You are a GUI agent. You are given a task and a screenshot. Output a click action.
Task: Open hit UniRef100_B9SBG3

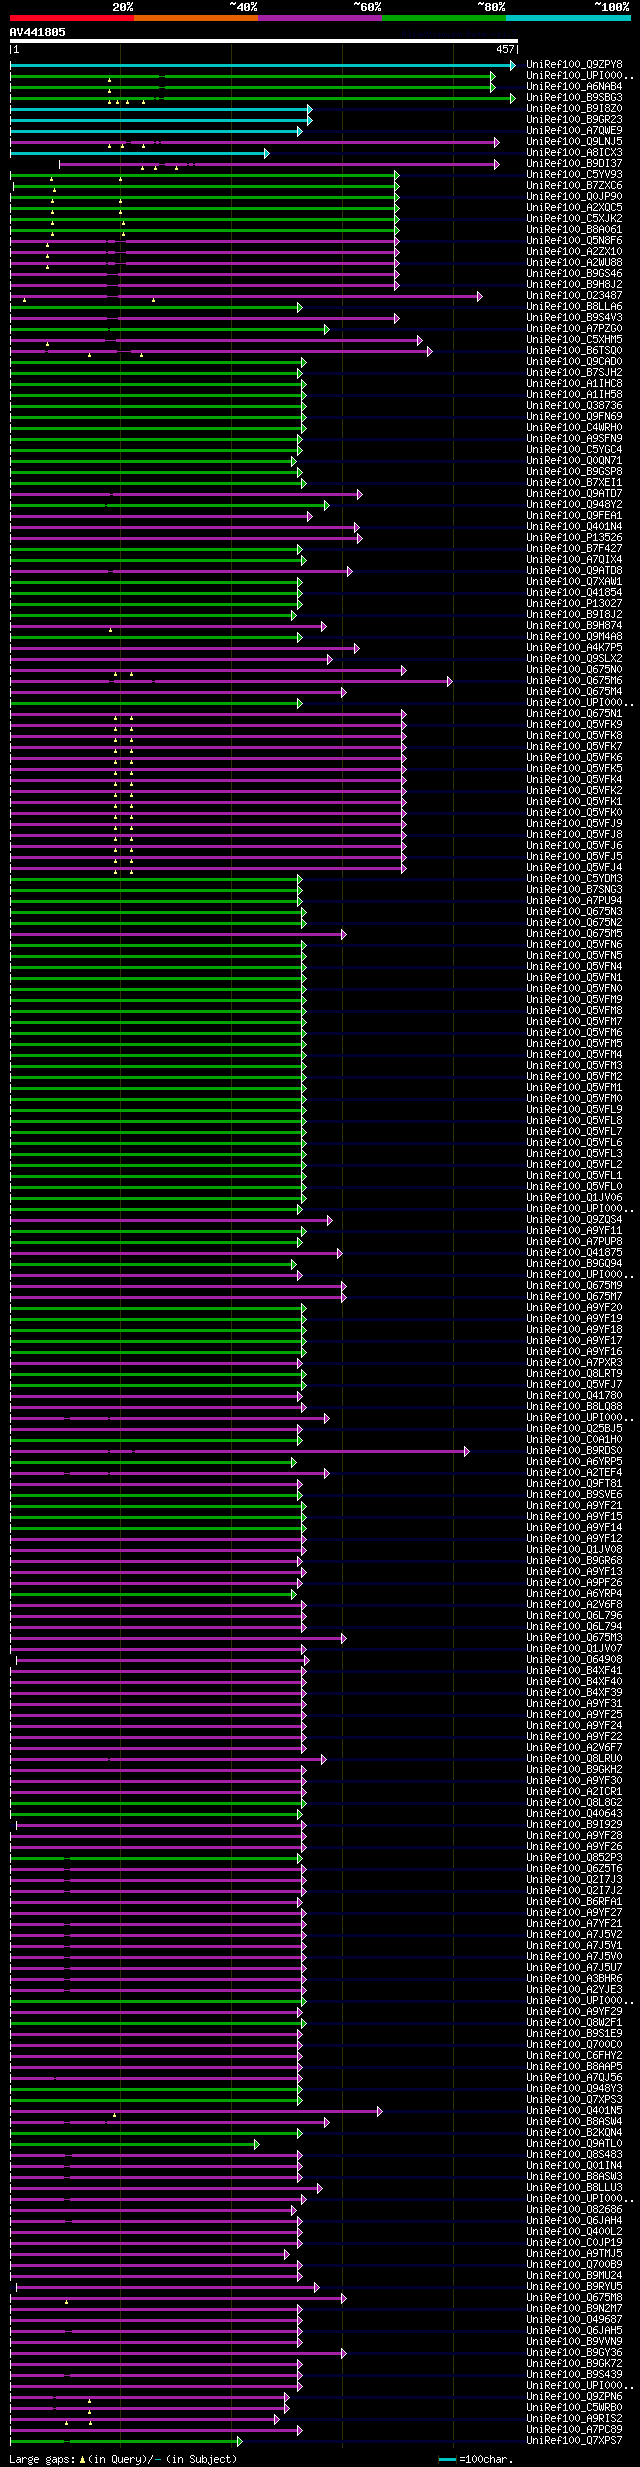574,98
